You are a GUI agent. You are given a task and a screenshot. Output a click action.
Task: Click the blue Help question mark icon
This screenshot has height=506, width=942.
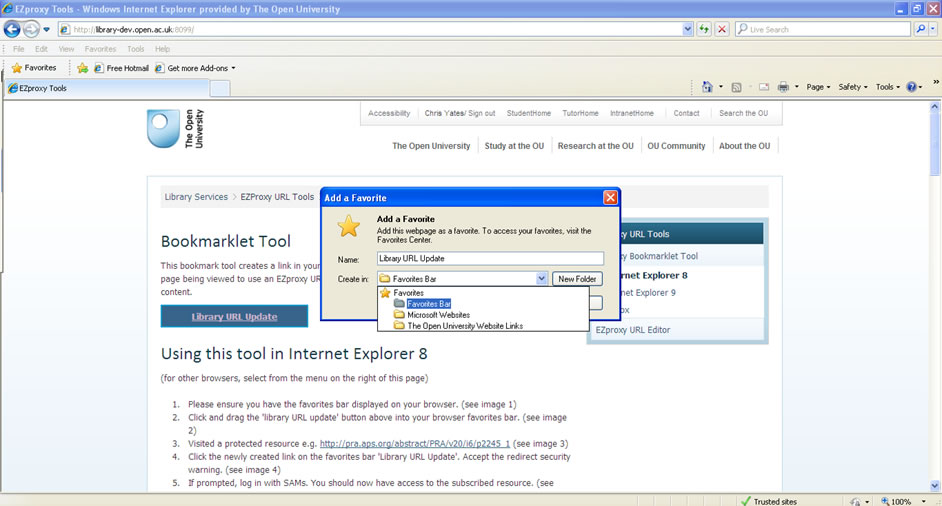coord(911,87)
